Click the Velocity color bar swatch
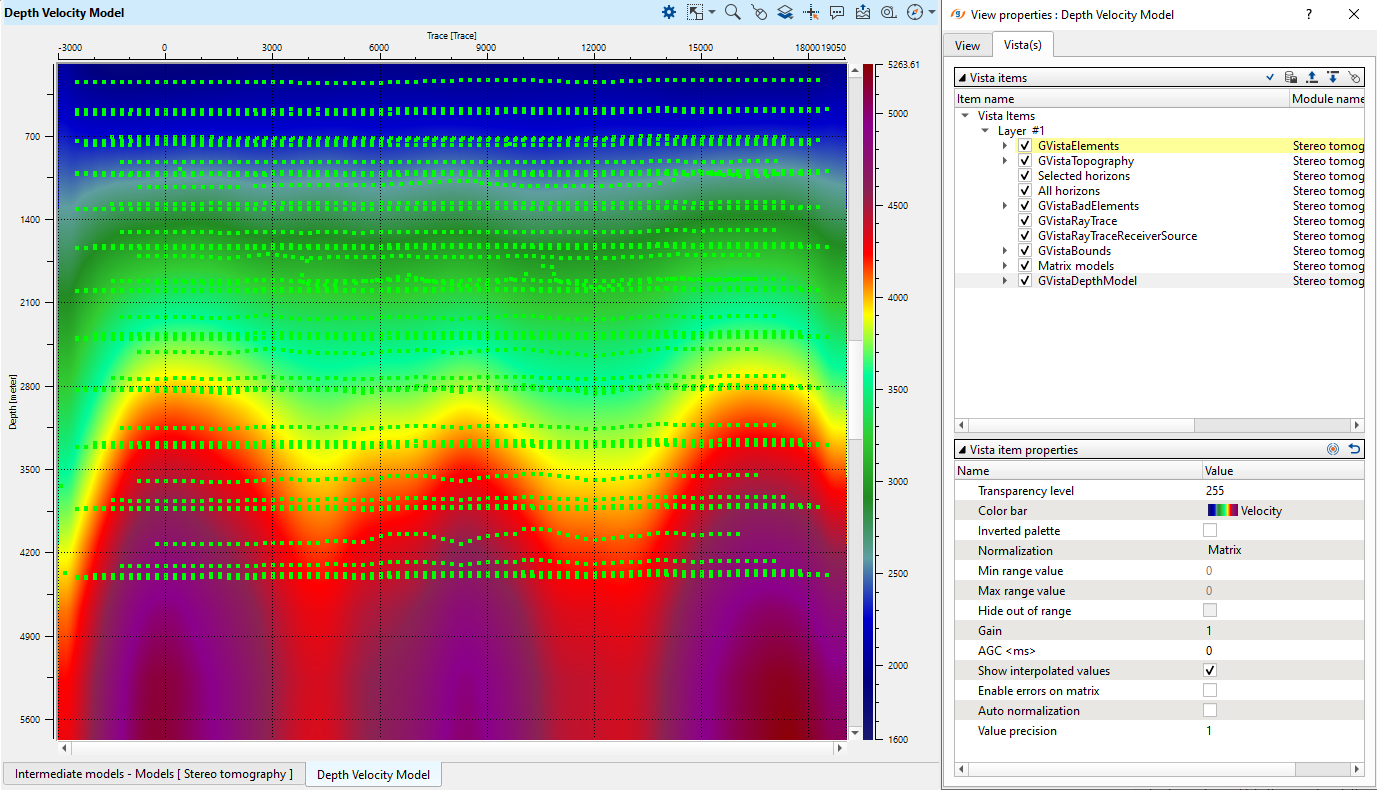Viewport: 1377px width, 790px height. pos(1222,511)
